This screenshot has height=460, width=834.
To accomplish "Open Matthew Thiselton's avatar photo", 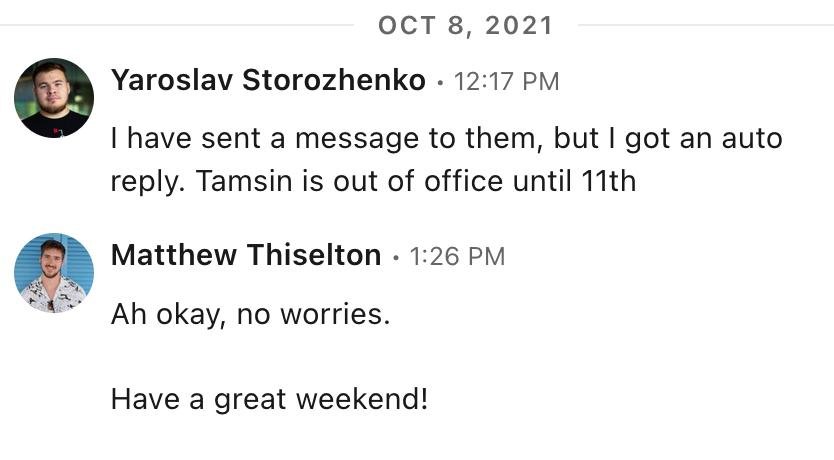I will click(x=54, y=273).
